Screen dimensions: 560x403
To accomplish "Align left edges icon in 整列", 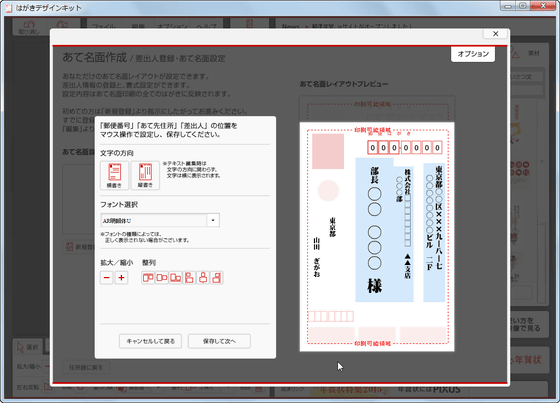I will (189, 278).
